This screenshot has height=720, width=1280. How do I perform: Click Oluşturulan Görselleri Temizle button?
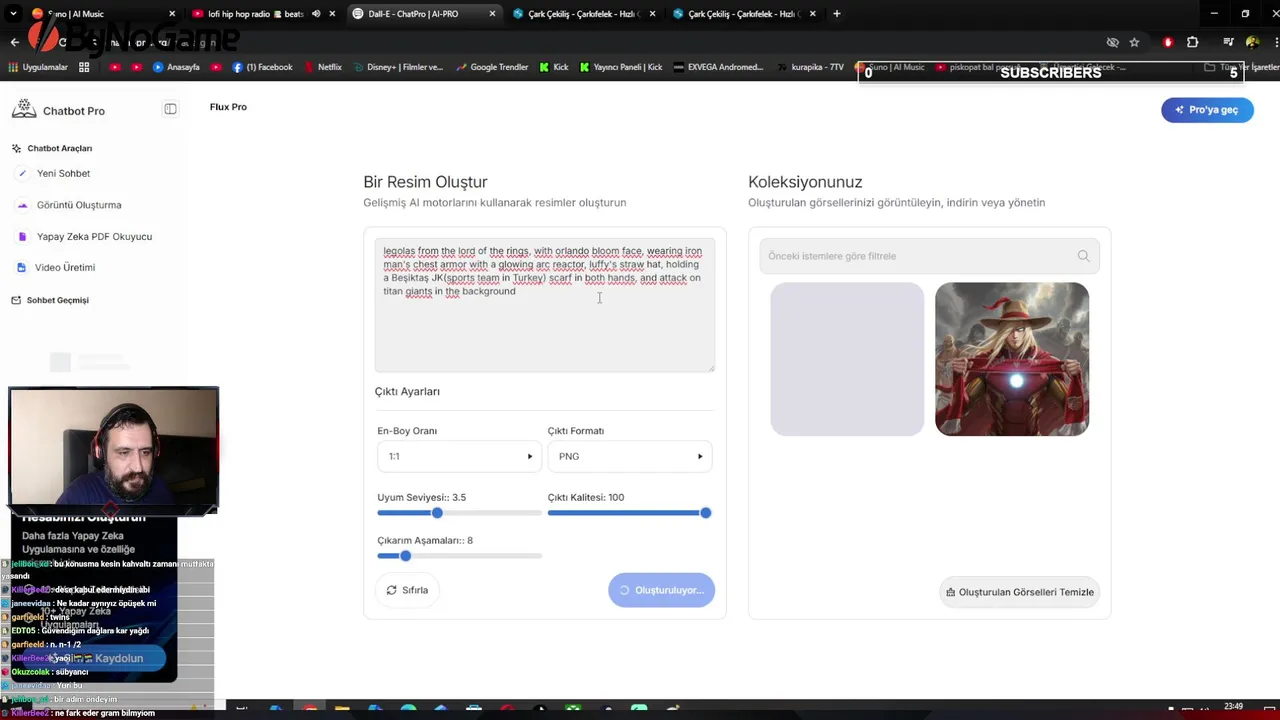pos(1020,592)
